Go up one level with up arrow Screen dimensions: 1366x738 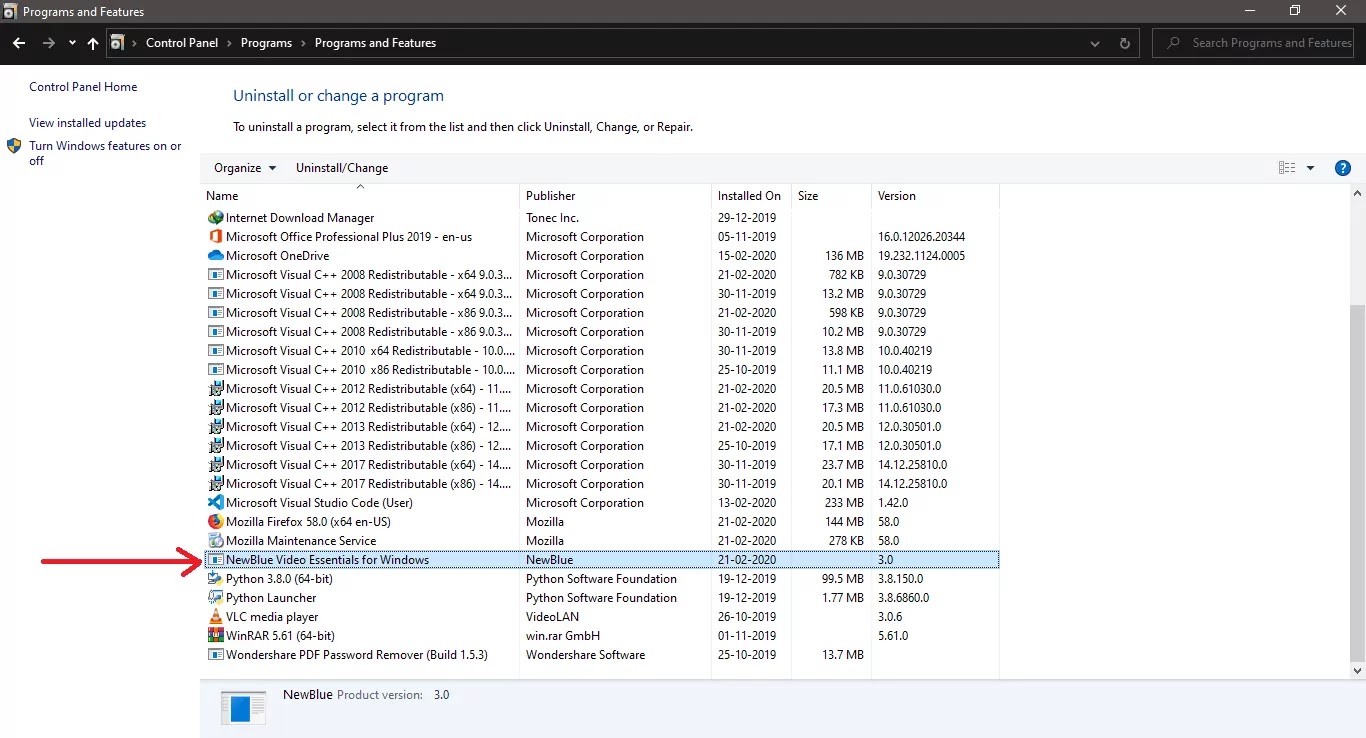[93, 43]
